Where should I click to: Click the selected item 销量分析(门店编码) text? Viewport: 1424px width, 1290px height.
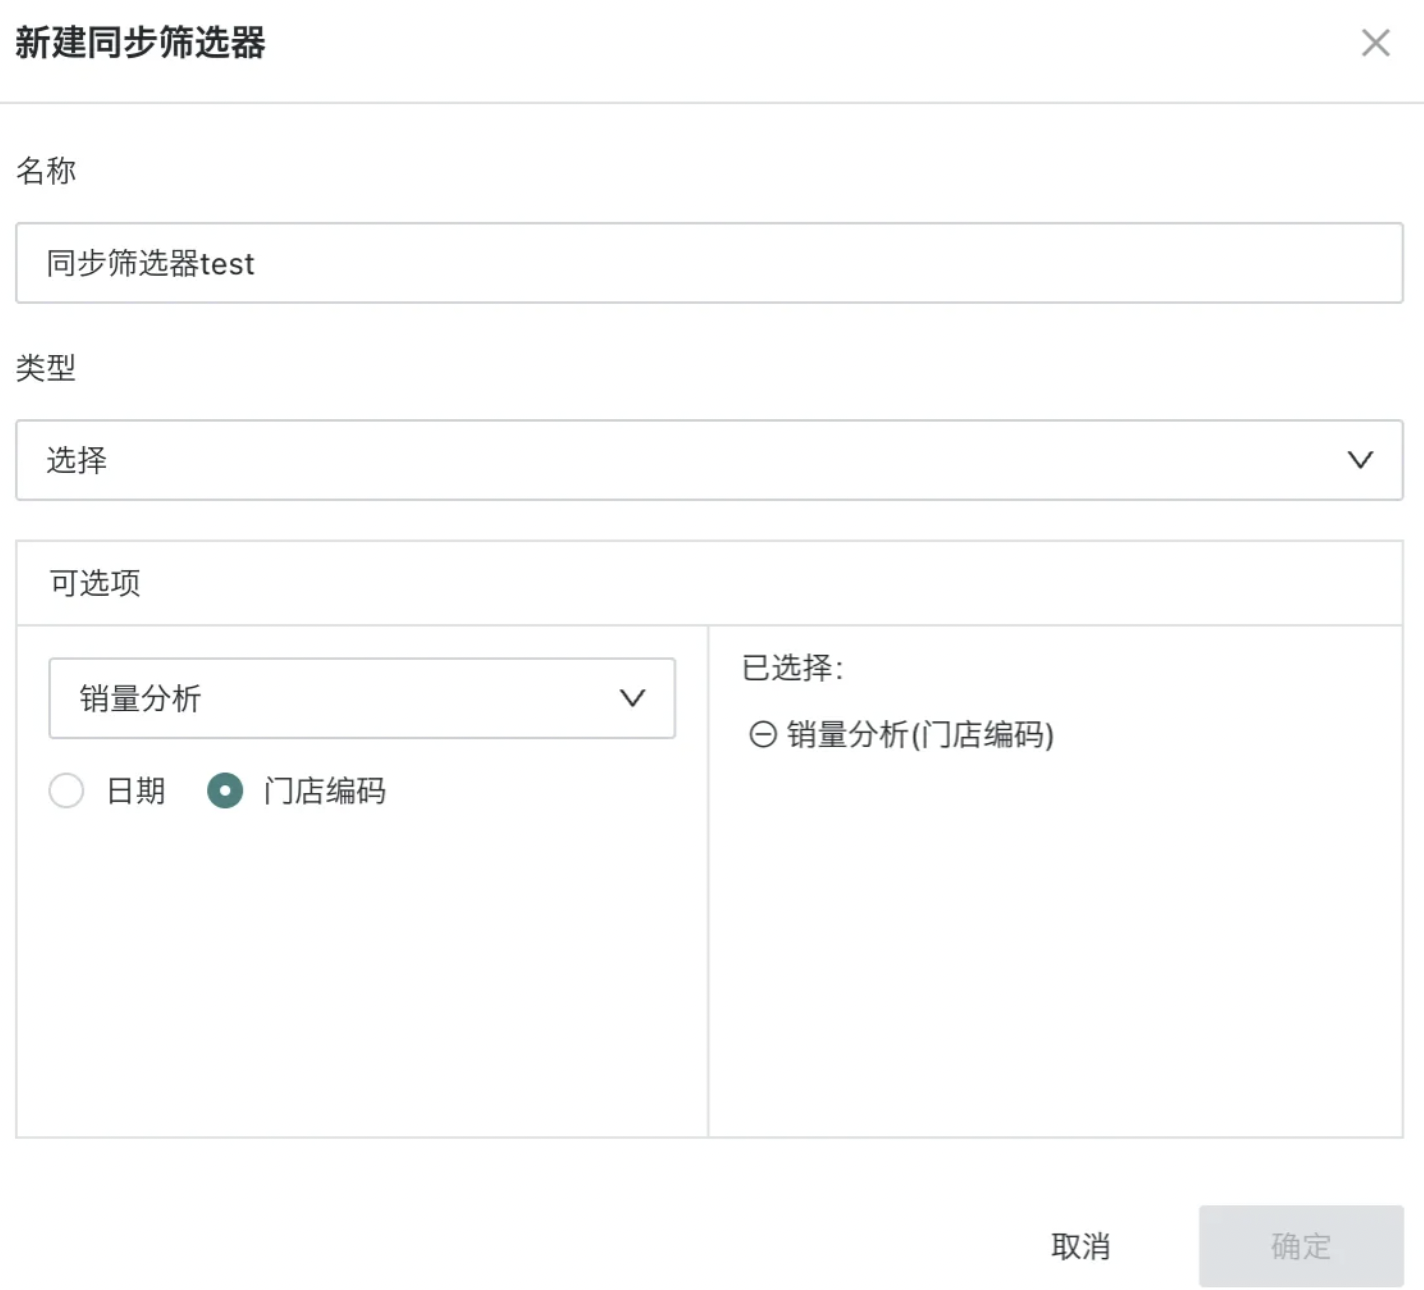coord(920,735)
